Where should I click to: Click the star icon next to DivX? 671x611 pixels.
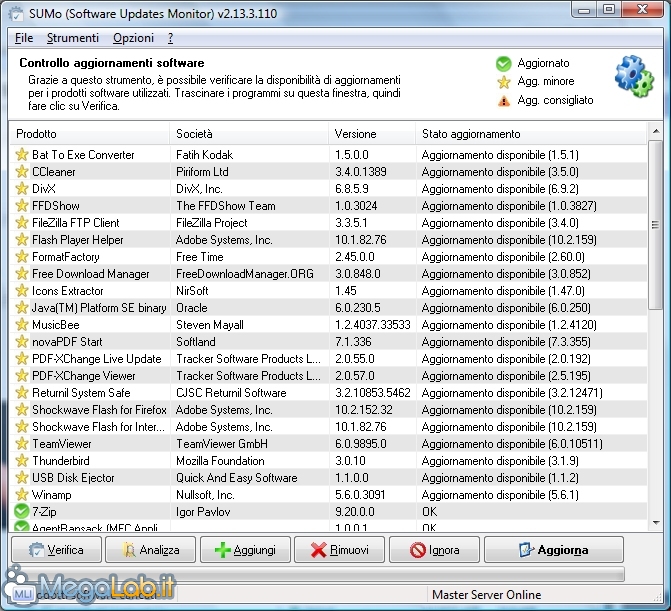click(x=21, y=188)
